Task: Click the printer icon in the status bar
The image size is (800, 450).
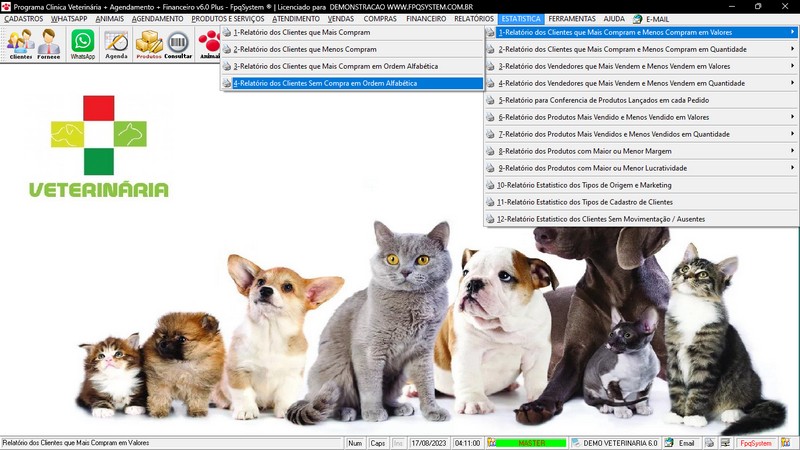Action: (709, 443)
